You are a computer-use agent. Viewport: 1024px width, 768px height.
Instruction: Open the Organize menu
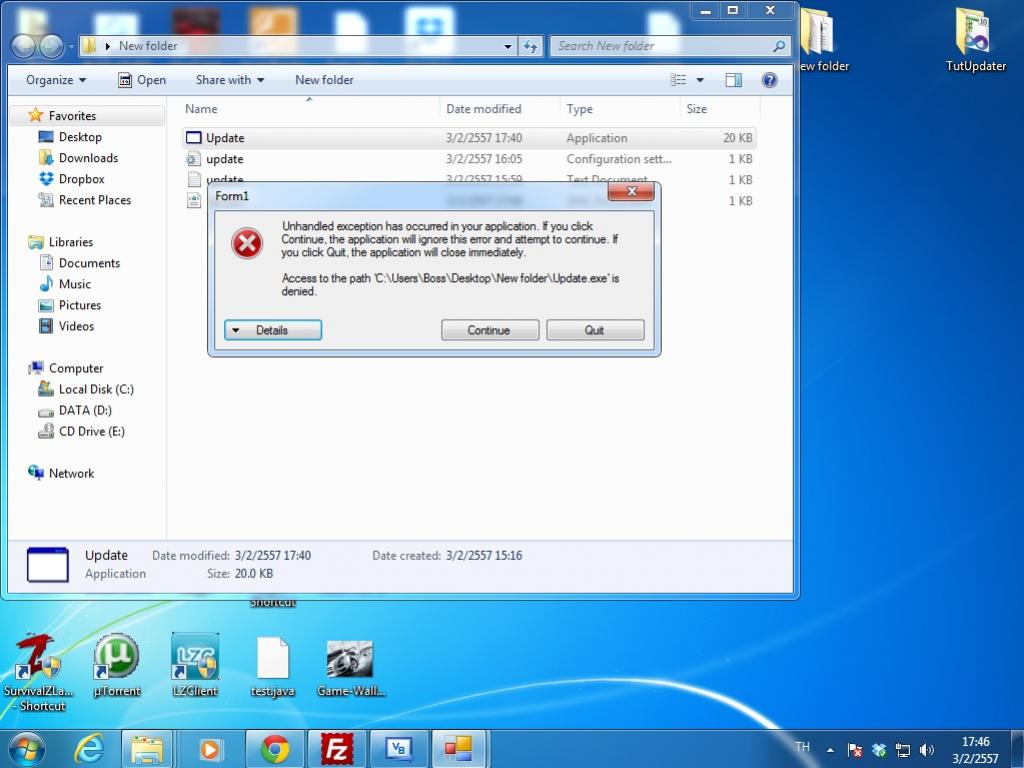(56, 80)
